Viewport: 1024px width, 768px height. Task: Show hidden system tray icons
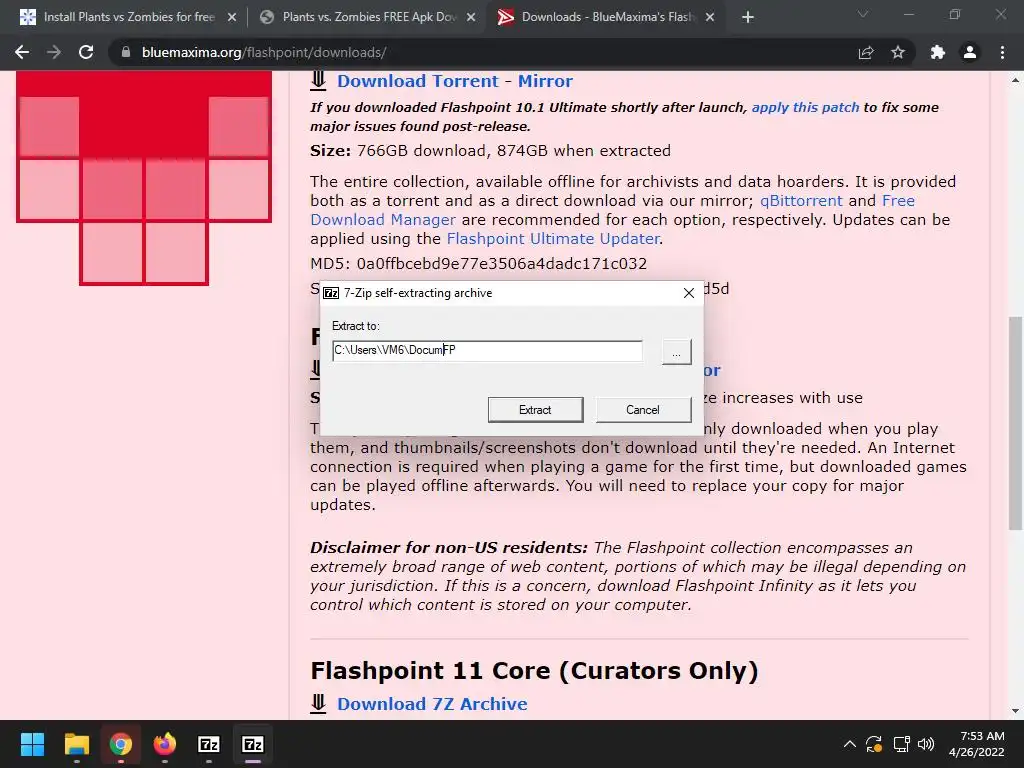(850, 744)
